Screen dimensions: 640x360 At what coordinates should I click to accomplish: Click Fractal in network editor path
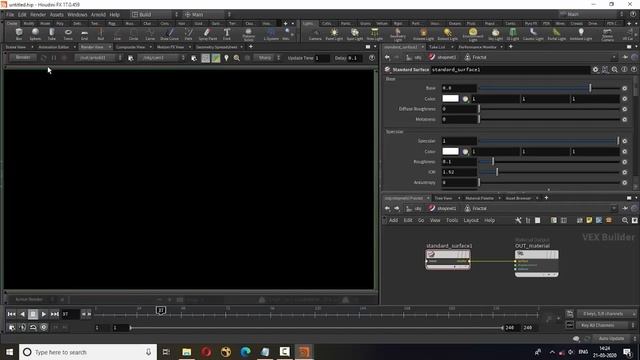tap(479, 208)
